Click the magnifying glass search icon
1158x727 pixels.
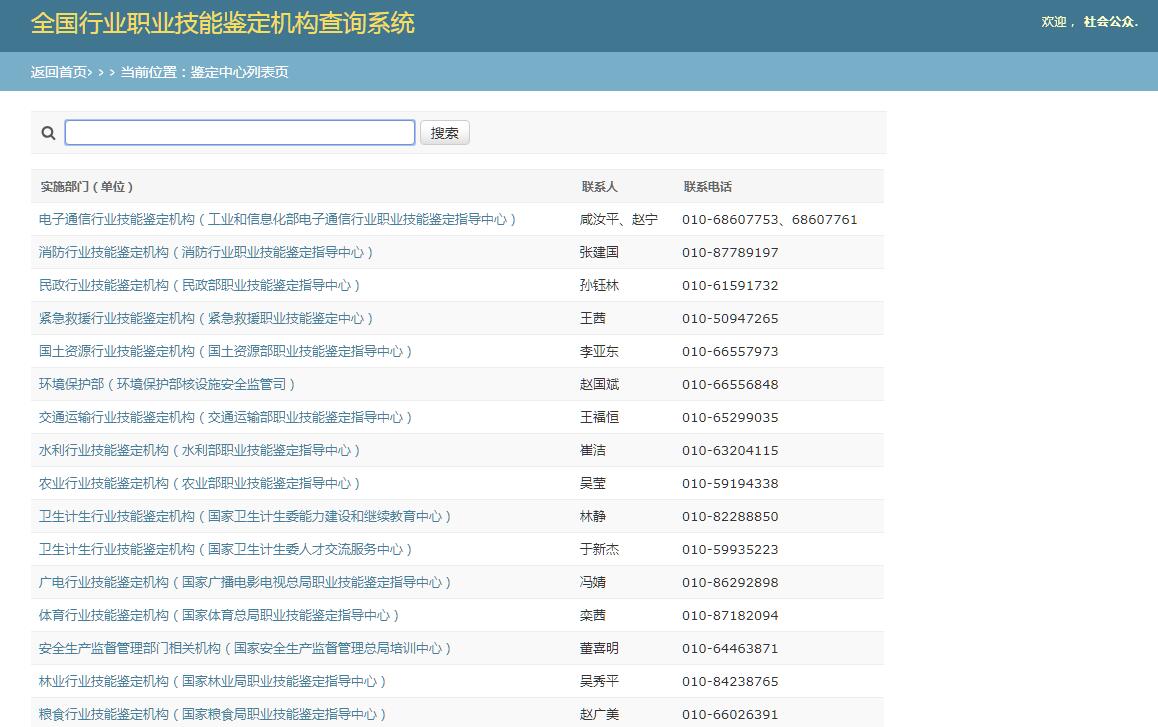48,133
